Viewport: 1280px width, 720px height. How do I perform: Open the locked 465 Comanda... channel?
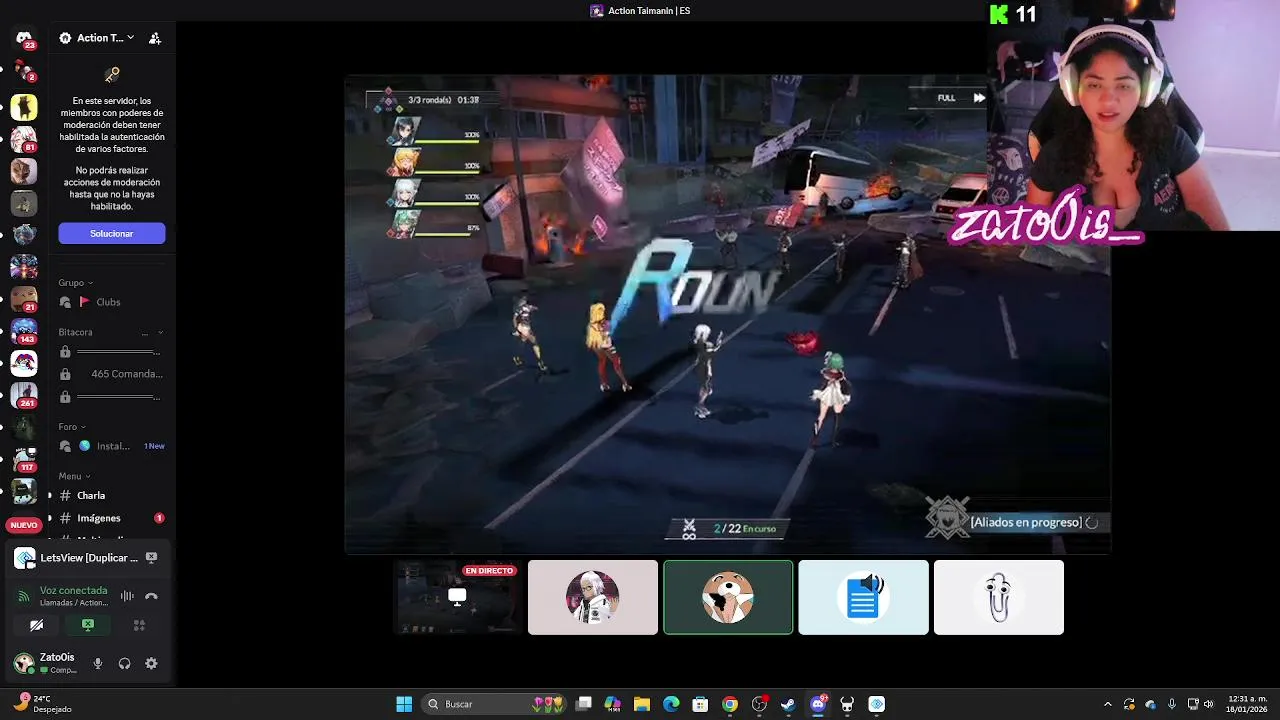tap(110, 374)
